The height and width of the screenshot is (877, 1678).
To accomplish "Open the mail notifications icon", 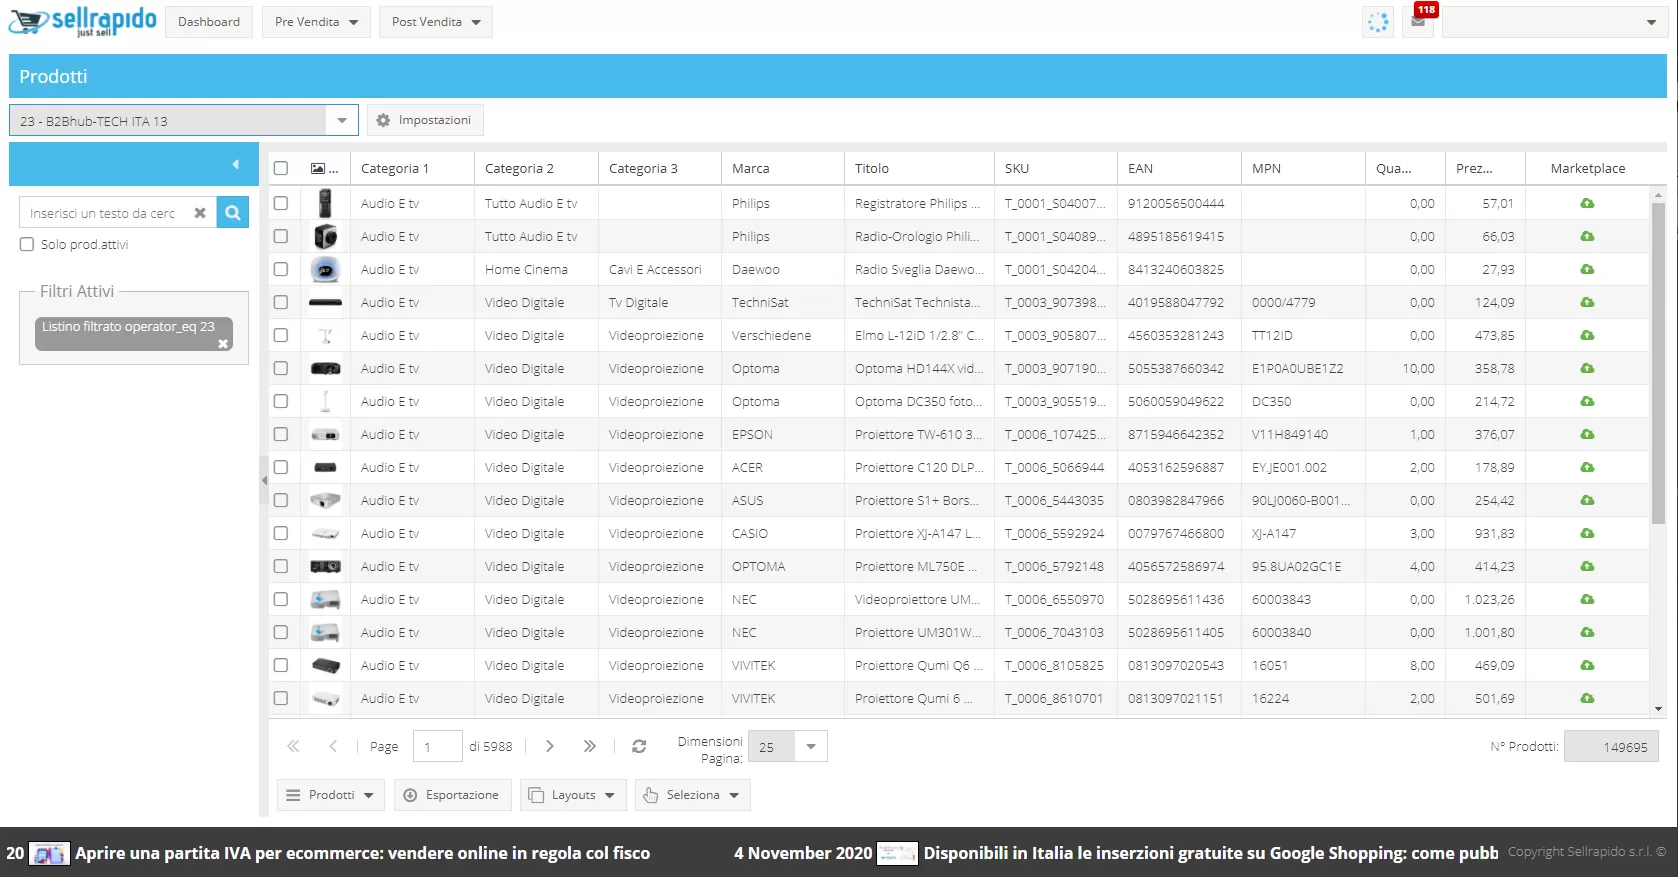I will [1418, 21].
